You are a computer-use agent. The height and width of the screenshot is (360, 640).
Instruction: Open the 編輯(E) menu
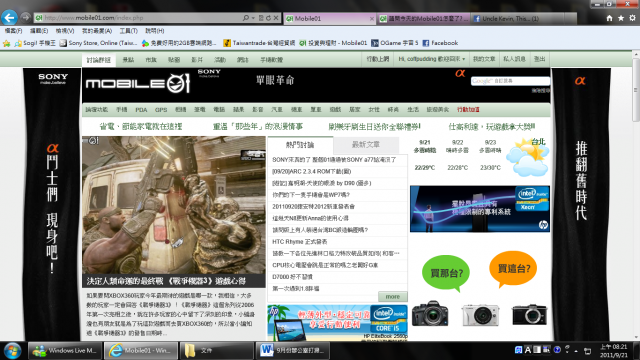(39, 31)
